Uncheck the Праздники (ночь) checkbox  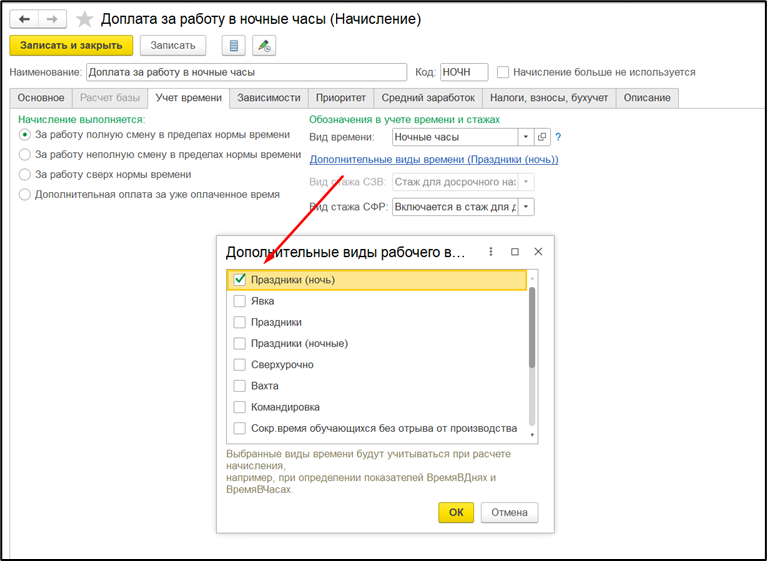click(240, 280)
